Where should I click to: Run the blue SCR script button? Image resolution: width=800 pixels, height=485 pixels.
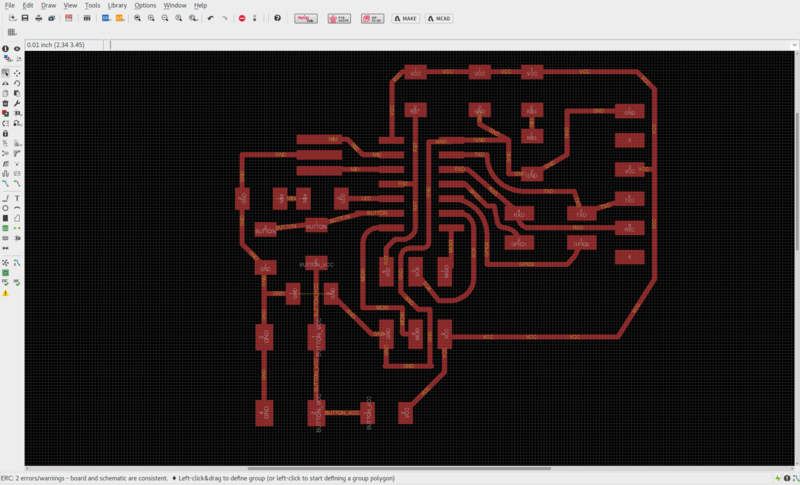[106, 18]
